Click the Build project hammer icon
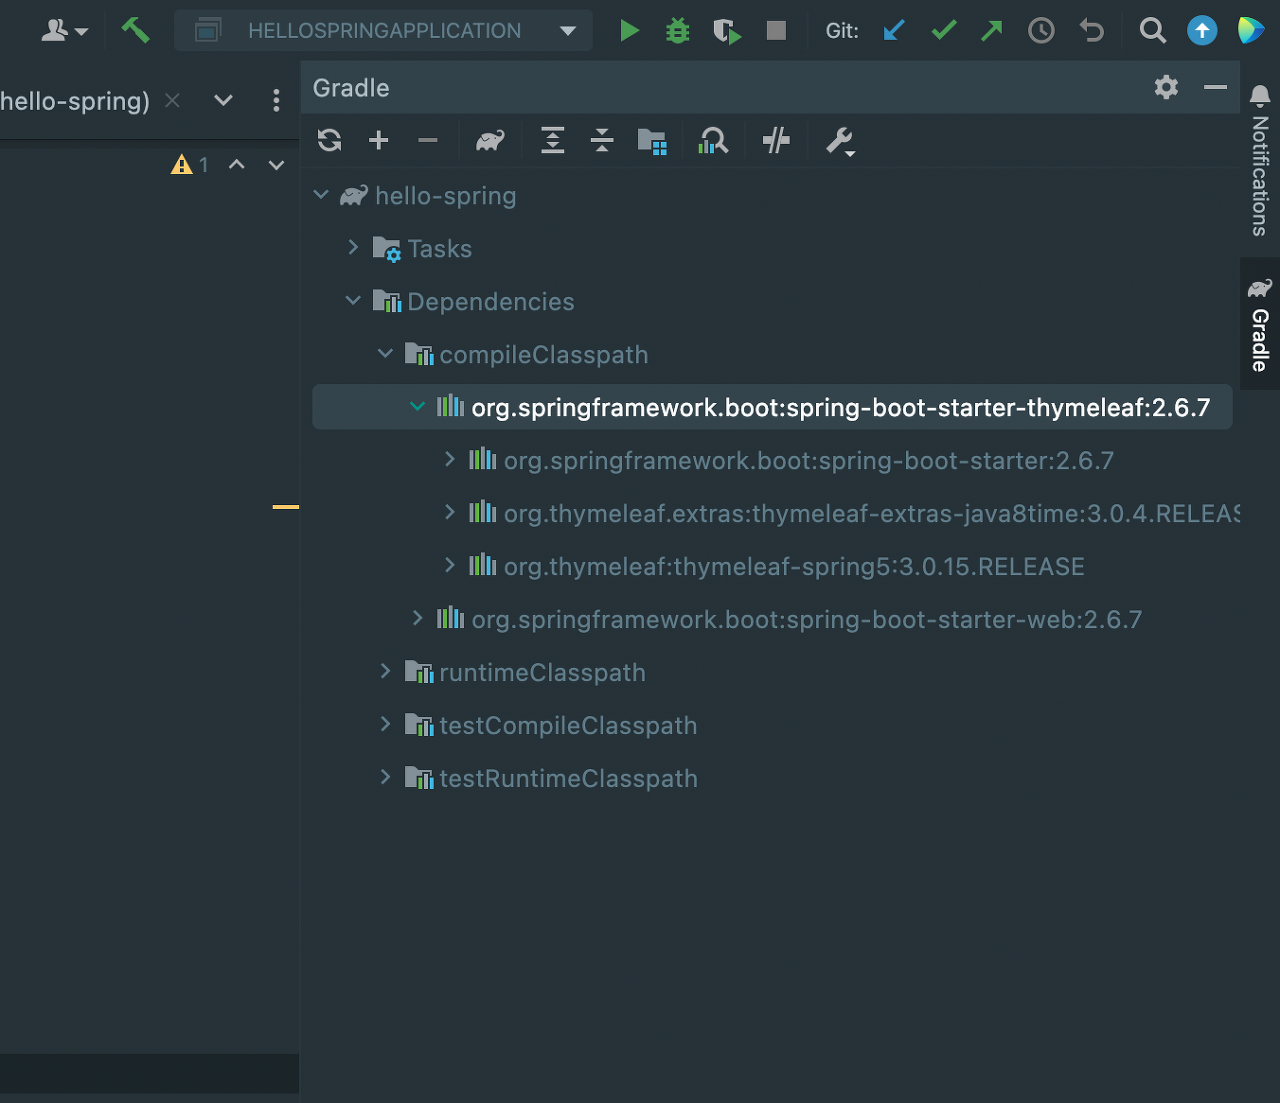The image size is (1280, 1103). pos(135,30)
